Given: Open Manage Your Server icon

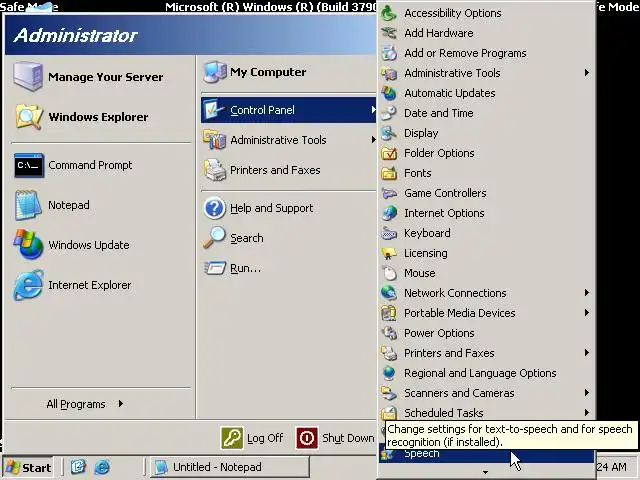Looking at the screenshot, I should pyautogui.click(x=27, y=76).
